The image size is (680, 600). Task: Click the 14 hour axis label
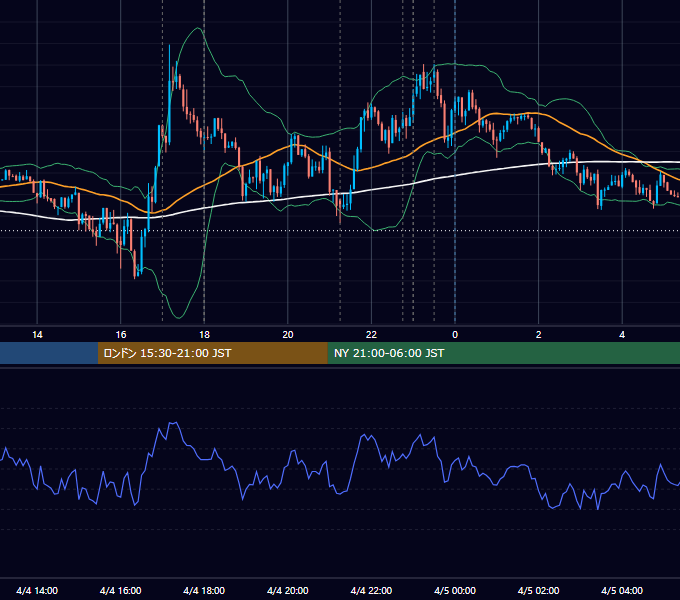click(37, 335)
